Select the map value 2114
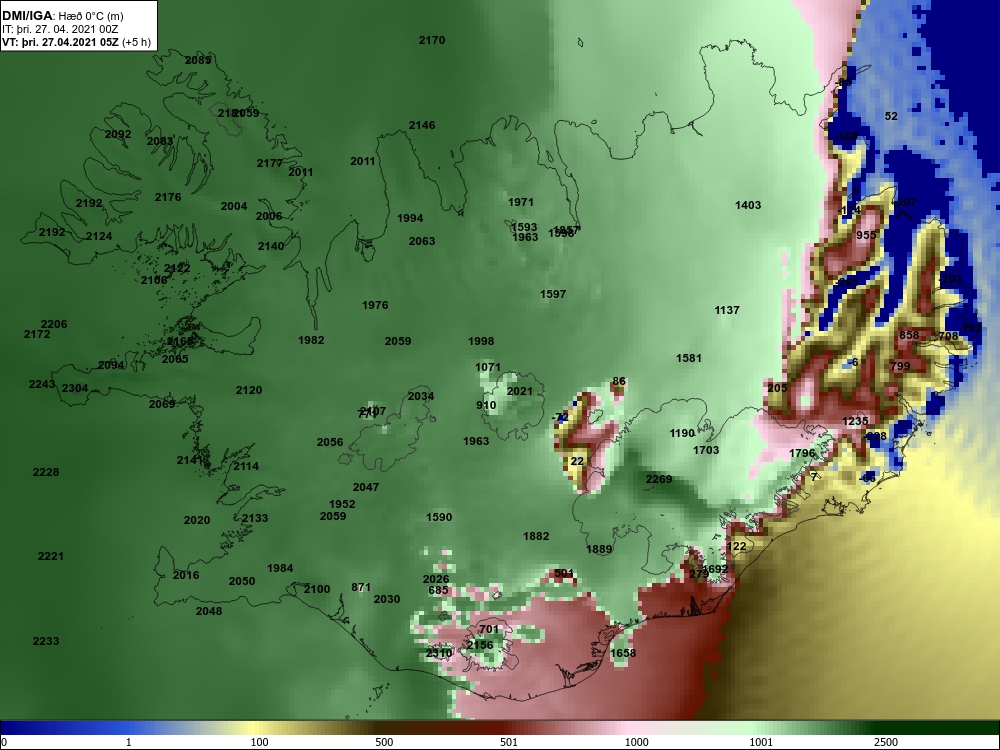The width and height of the screenshot is (1000, 750). [x=246, y=466]
